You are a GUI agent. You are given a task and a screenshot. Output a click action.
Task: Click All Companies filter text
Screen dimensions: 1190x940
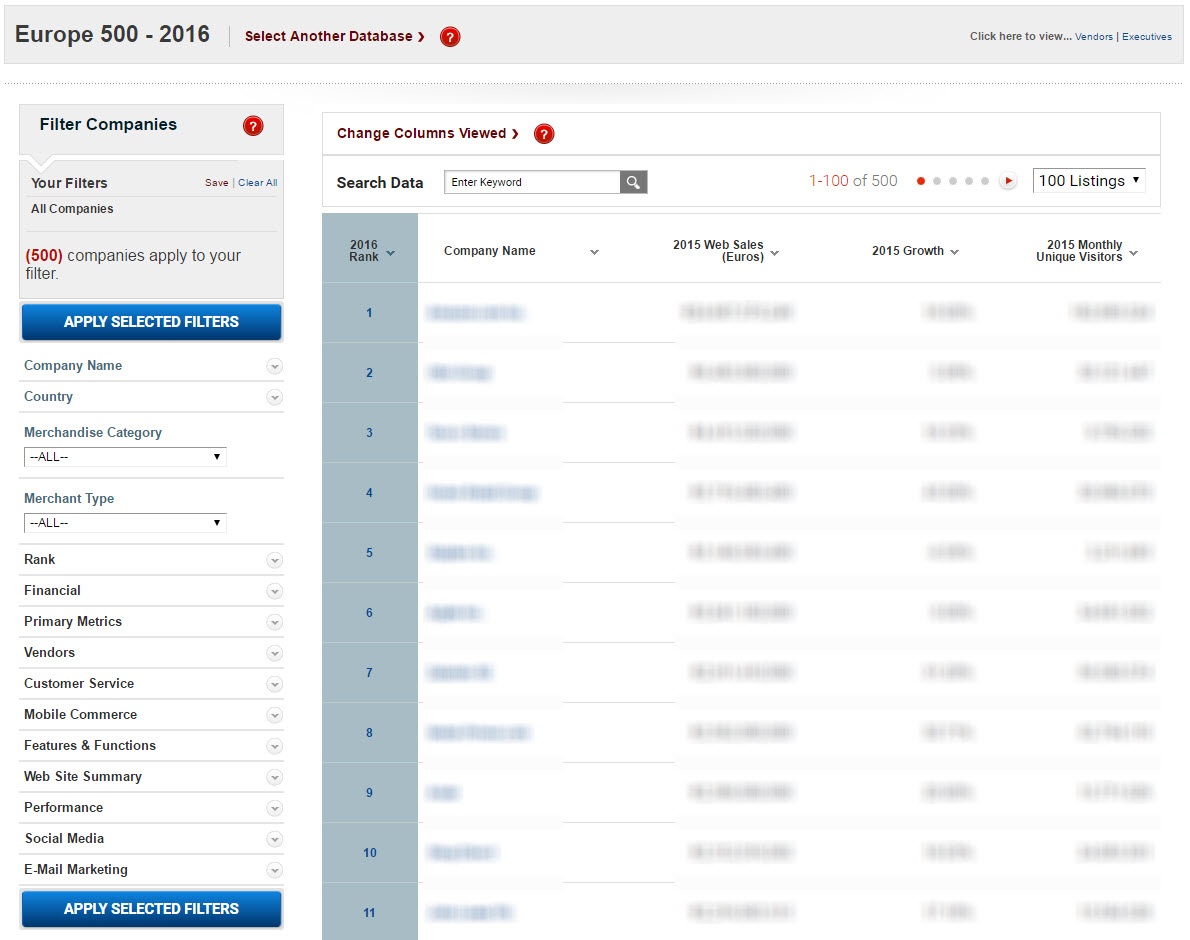[72, 209]
